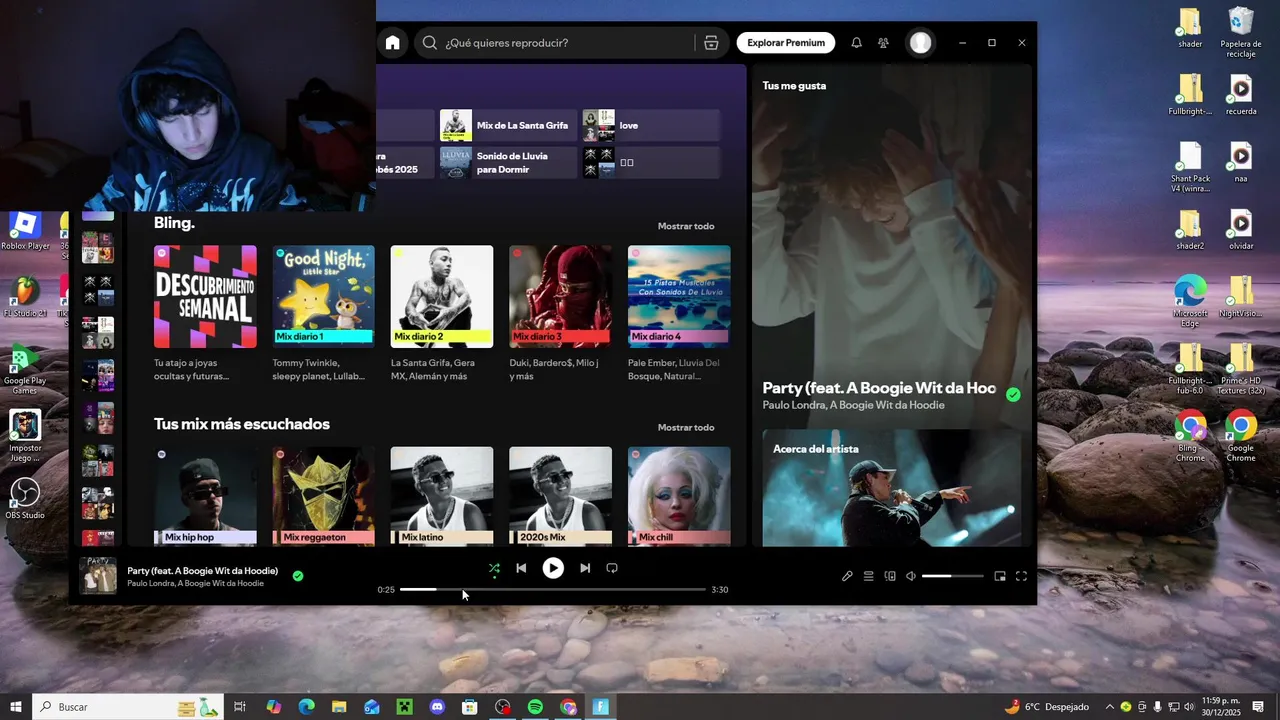The width and height of the screenshot is (1280, 720).
Task: Open Discord from the taskbar
Action: [437, 707]
